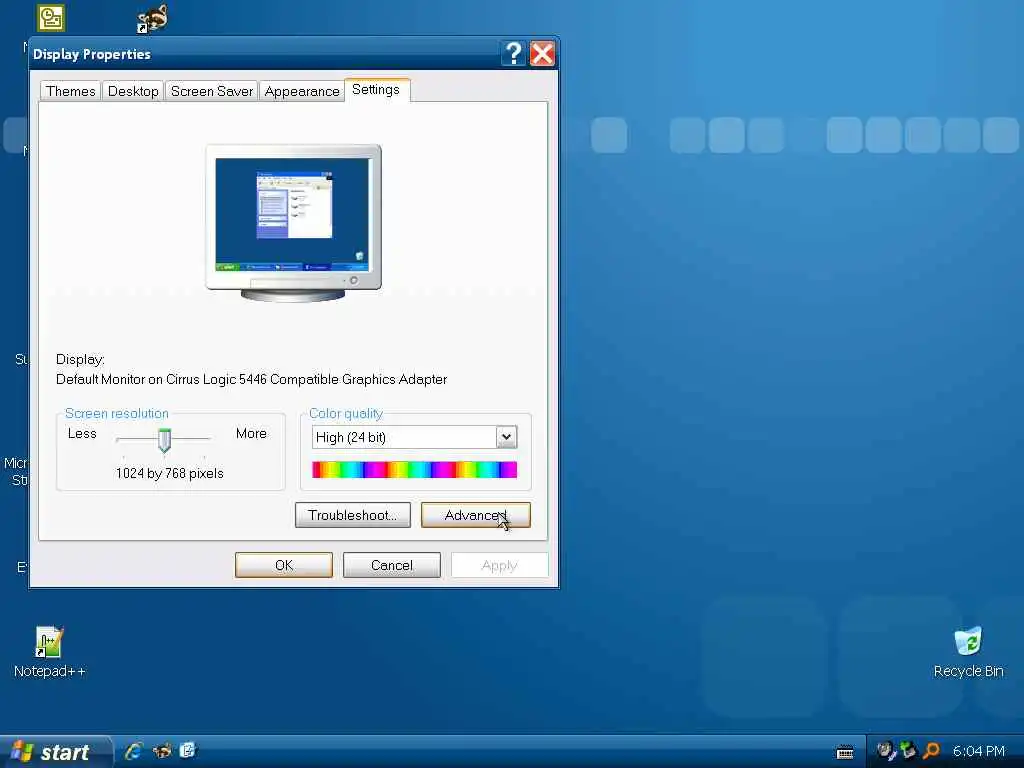Click the Troubleshoot... button
Screen dimensions: 1024x768
point(353,515)
